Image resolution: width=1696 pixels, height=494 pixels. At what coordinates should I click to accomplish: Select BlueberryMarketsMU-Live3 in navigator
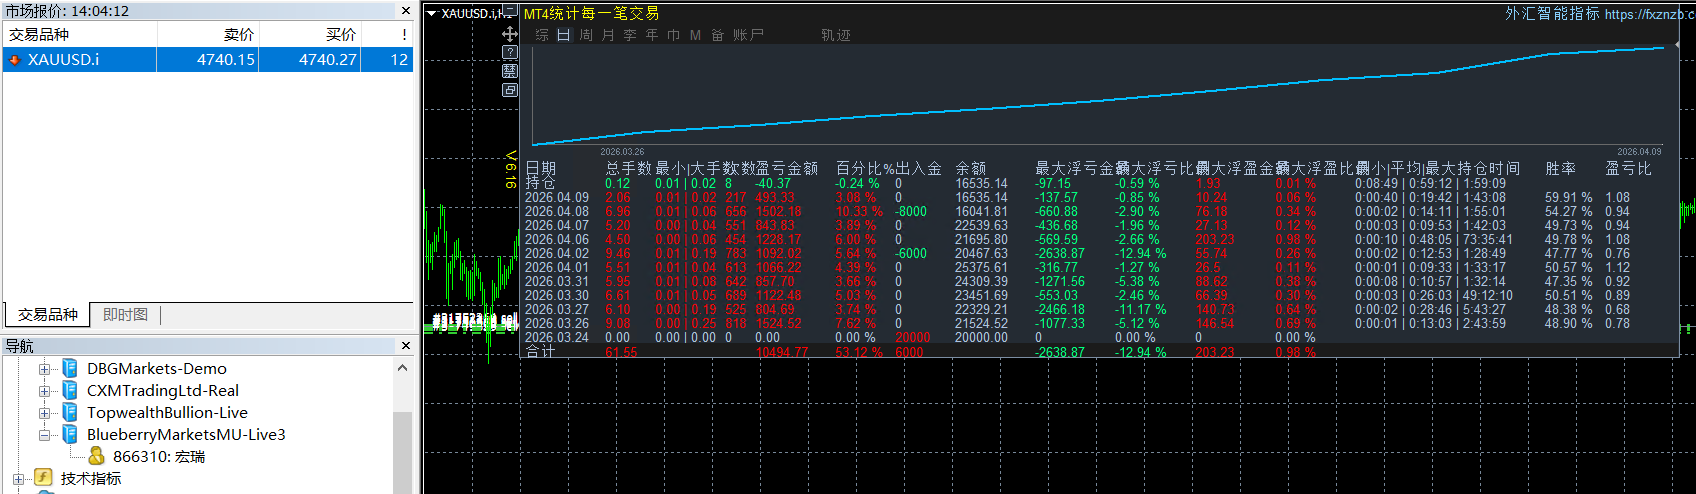click(x=186, y=435)
